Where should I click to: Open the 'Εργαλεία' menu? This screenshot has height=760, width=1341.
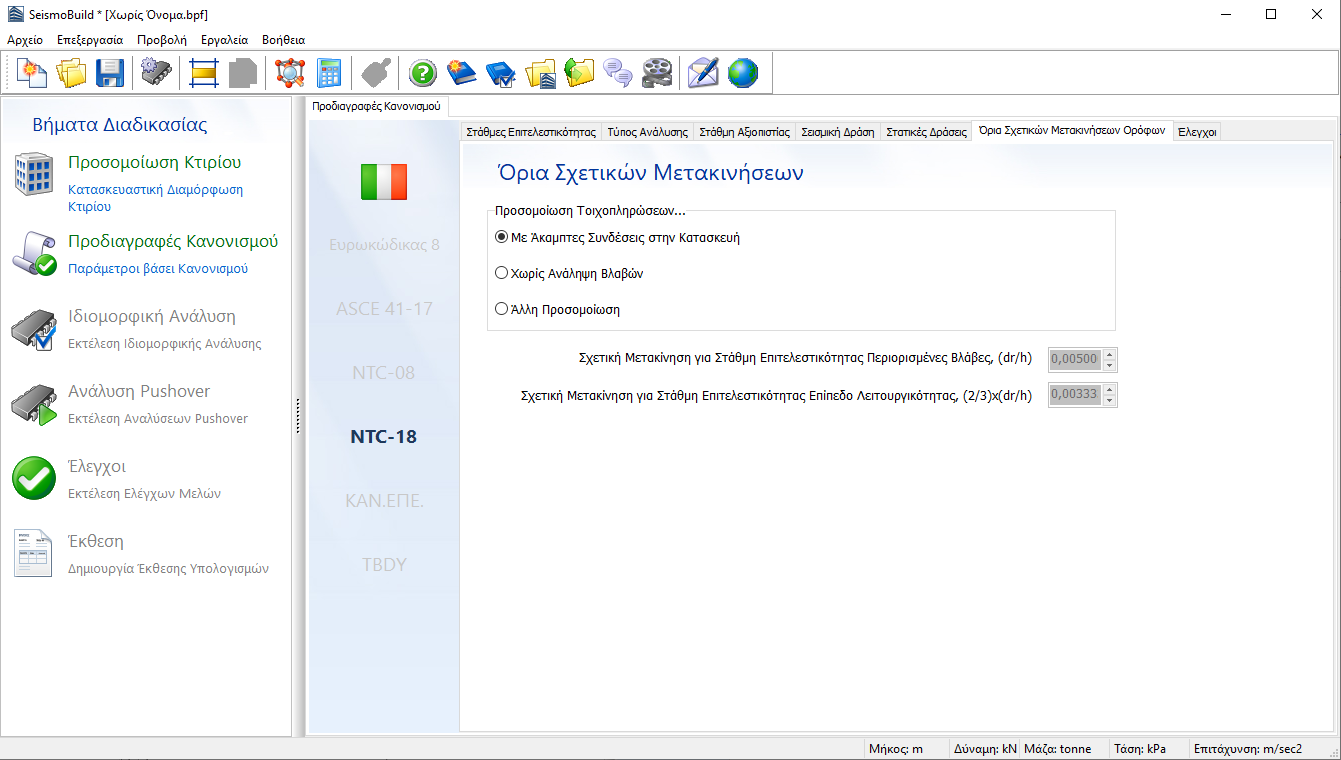point(224,40)
